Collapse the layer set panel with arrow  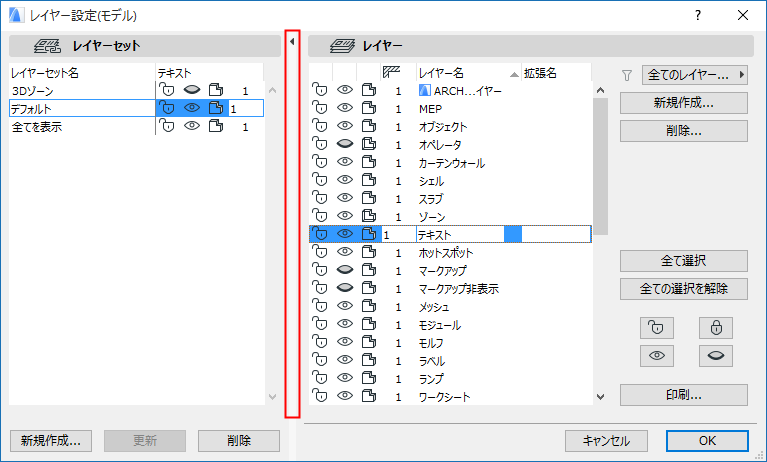(292, 42)
